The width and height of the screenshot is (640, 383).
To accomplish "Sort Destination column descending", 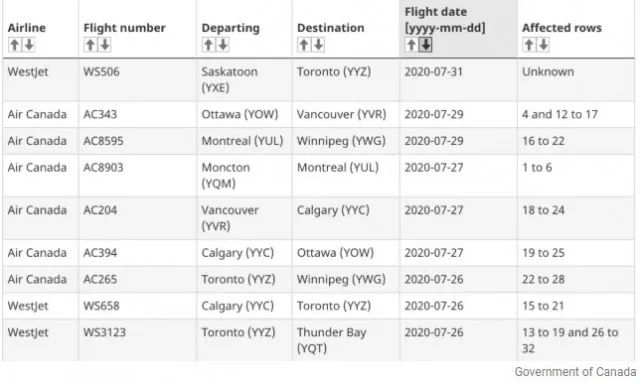I will tap(318, 45).
